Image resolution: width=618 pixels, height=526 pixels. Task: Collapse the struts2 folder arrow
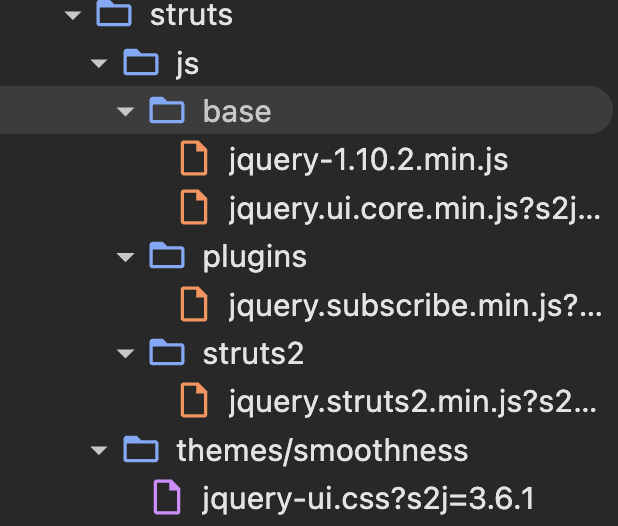pyautogui.click(x=126, y=353)
